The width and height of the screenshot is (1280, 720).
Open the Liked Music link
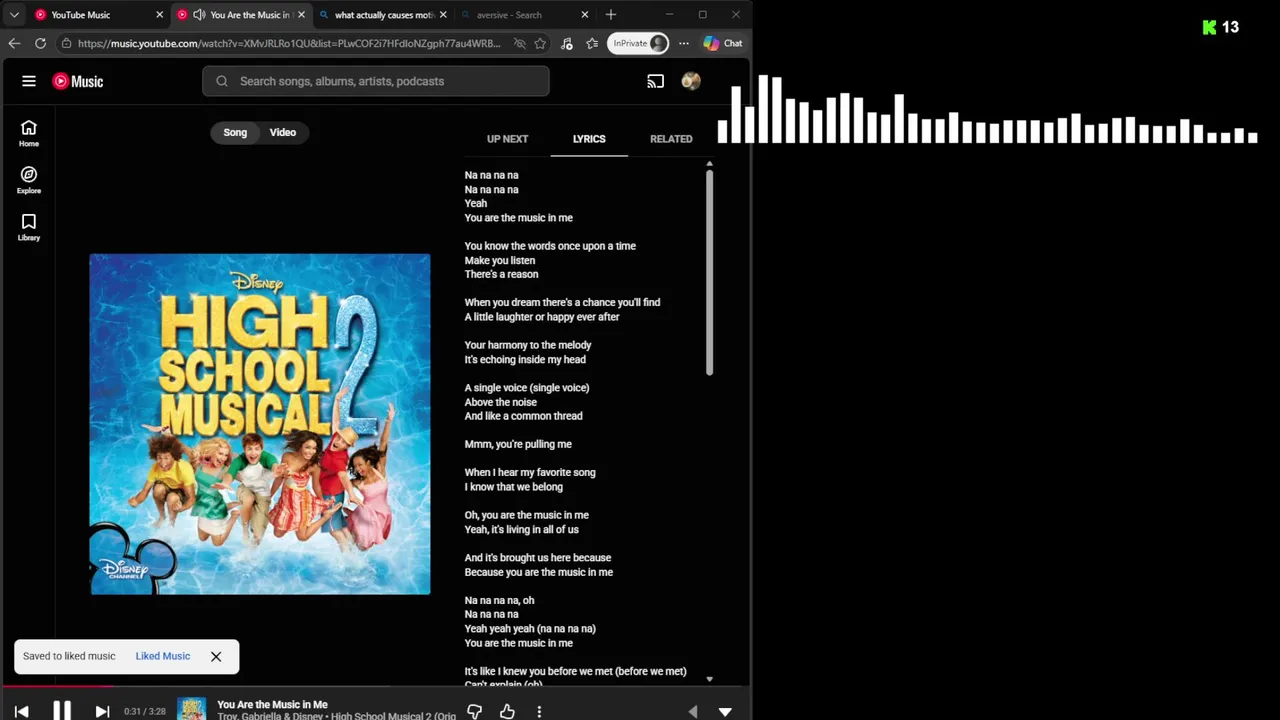(163, 656)
